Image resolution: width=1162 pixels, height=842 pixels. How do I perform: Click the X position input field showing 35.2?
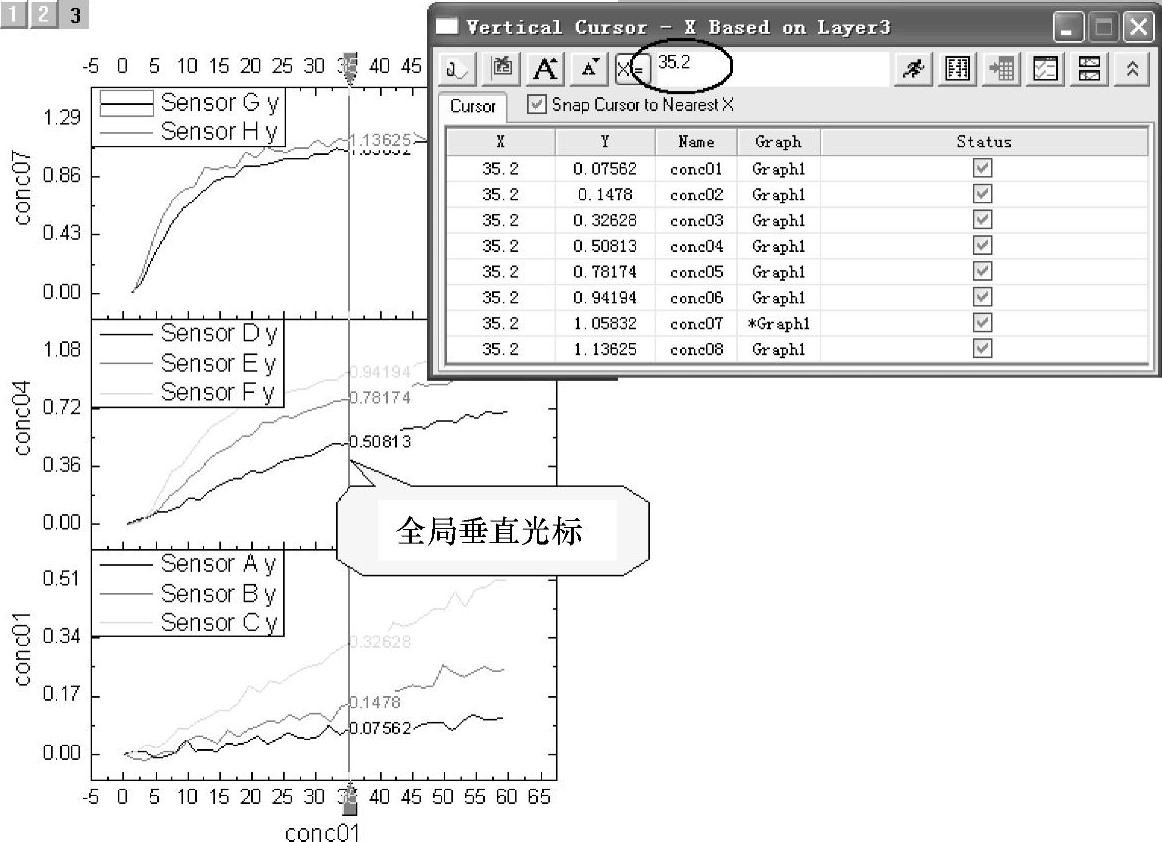[x=771, y=69]
